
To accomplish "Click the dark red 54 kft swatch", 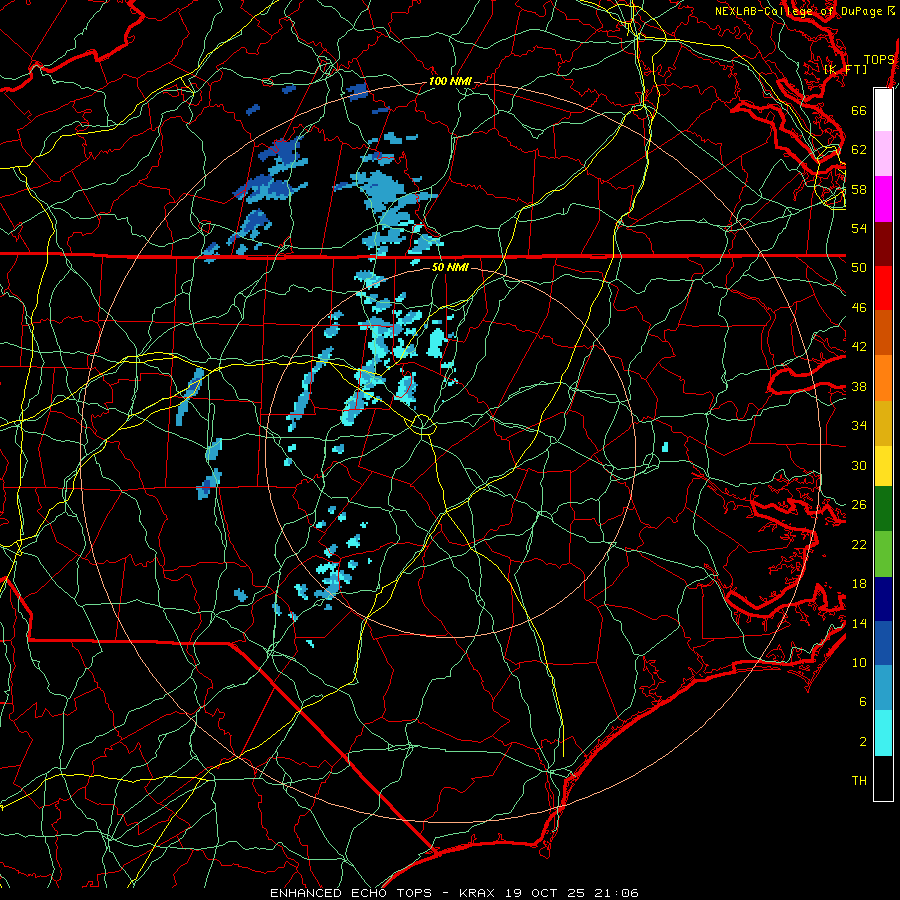I will tap(883, 244).
